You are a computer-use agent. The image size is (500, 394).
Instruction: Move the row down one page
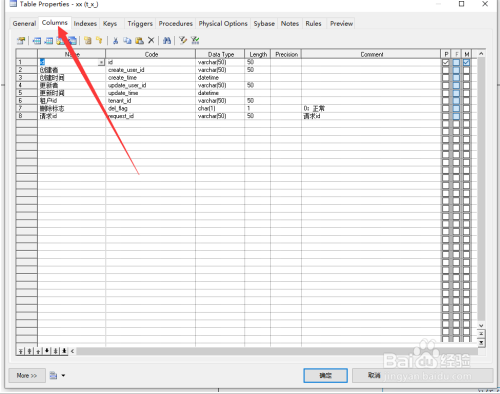point(56,351)
